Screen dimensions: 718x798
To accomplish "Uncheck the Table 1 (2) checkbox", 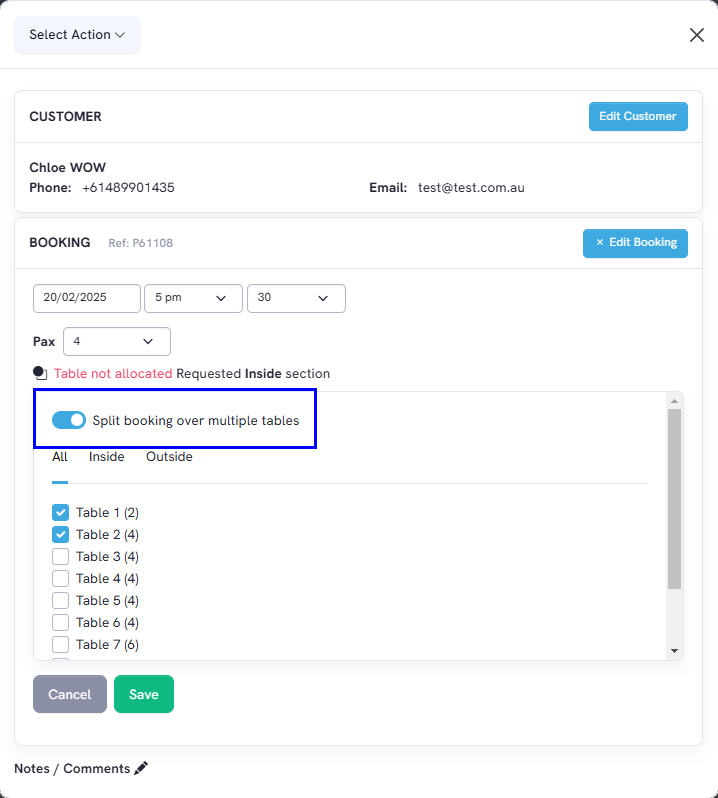I will pyautogui.click(x=61, y=512).
